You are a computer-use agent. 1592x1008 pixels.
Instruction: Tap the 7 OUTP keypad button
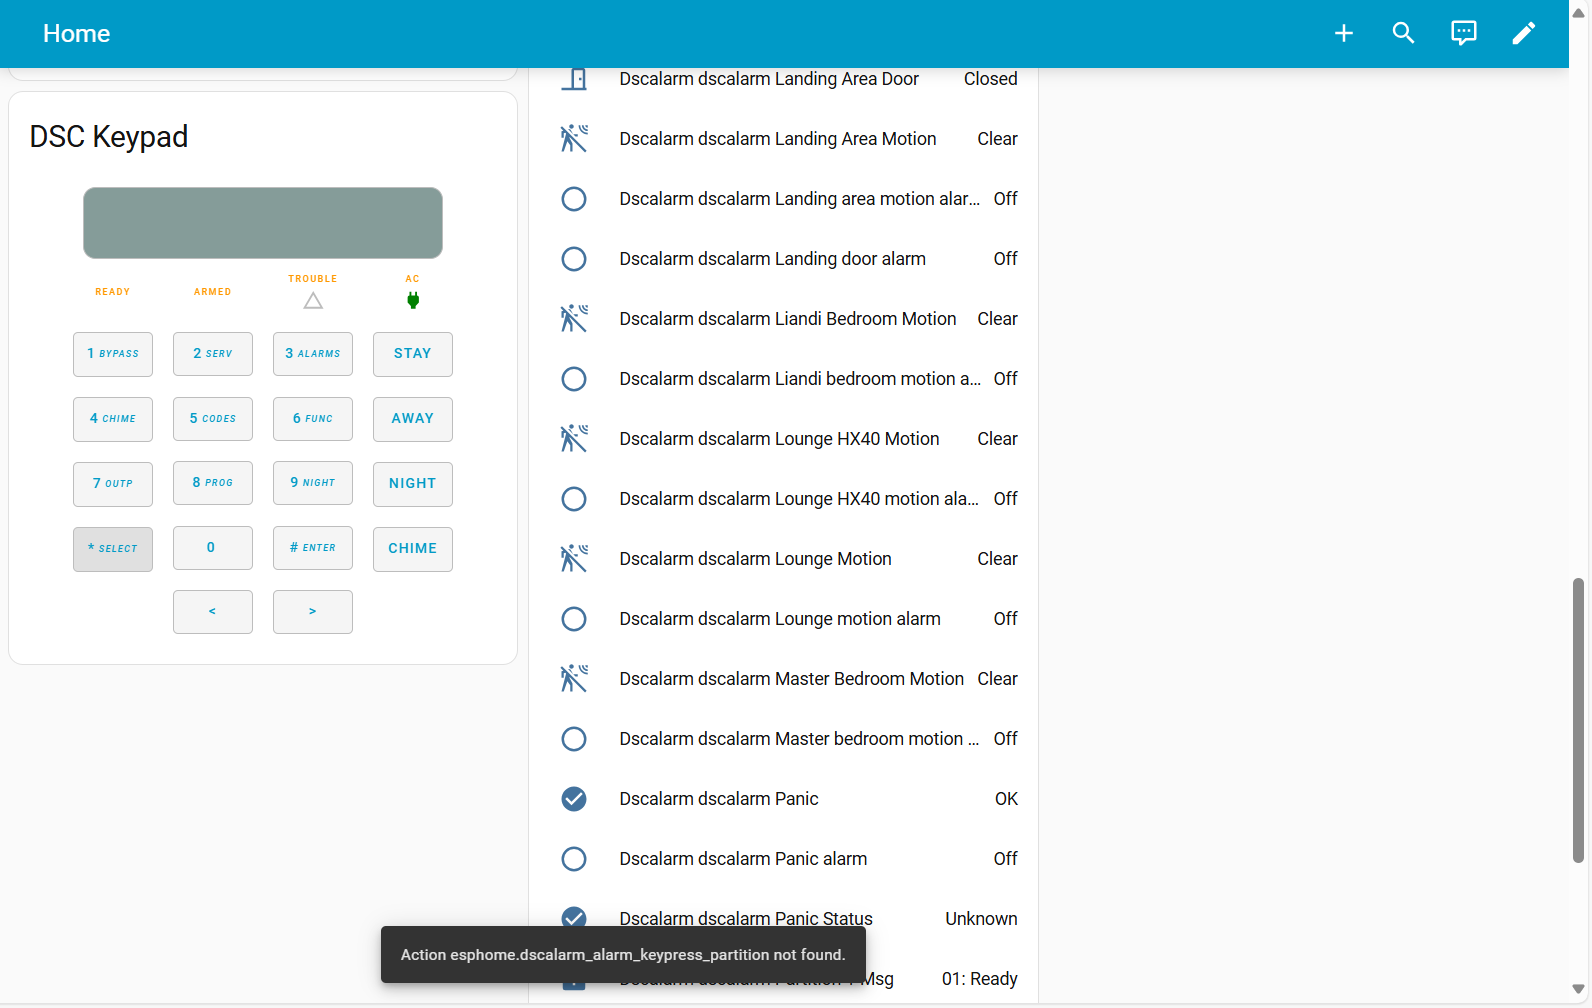[113, 484]
